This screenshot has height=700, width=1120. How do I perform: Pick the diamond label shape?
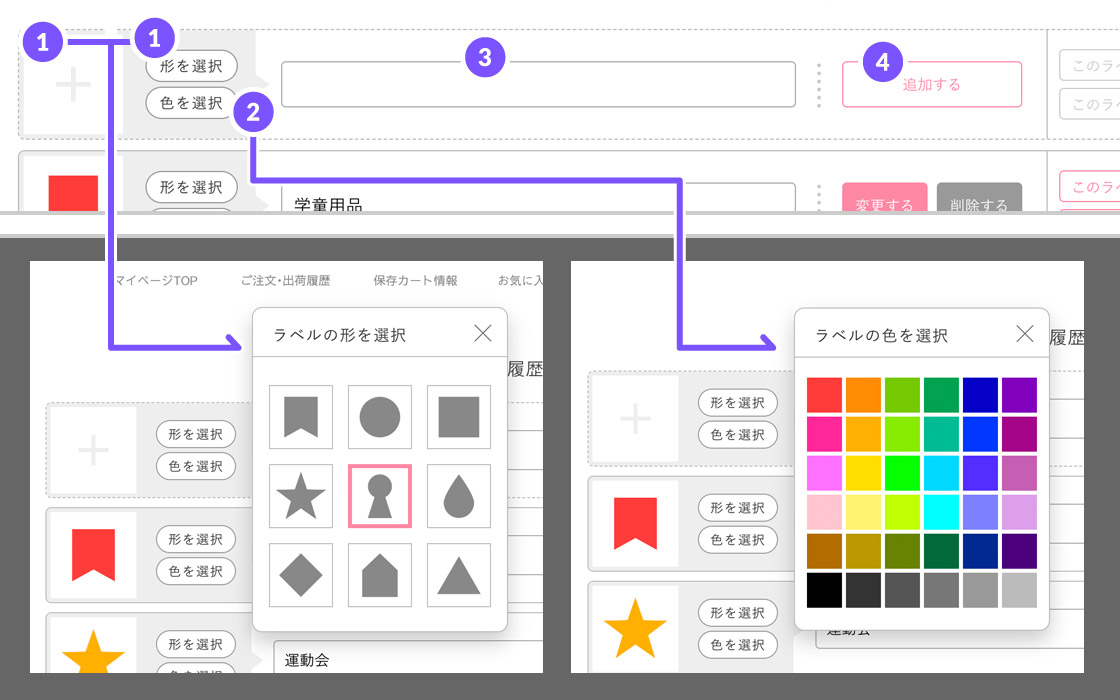click(300, 576)
